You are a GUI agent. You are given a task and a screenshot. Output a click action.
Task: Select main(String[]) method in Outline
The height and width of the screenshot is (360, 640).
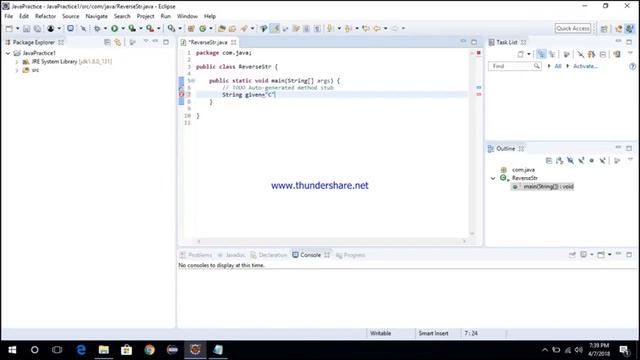point(543,187)
